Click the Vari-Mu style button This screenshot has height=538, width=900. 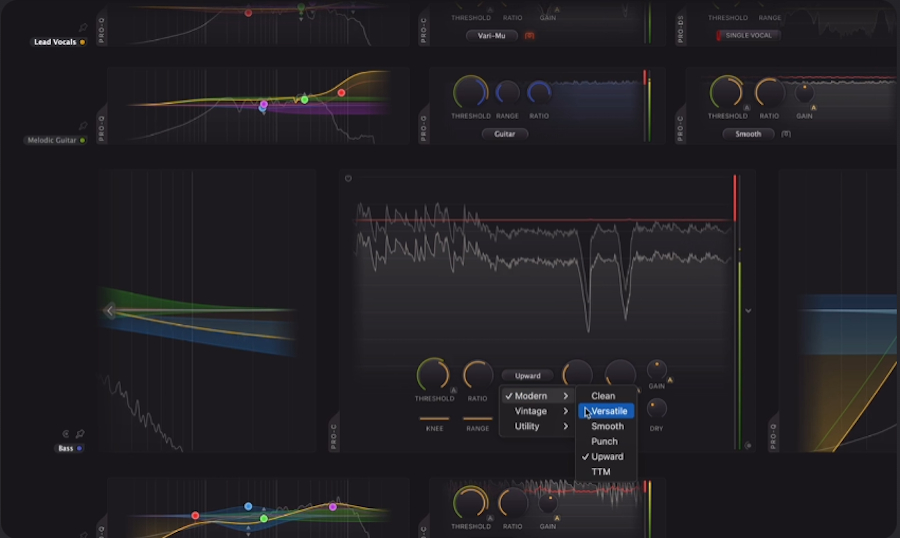point(491,35)
